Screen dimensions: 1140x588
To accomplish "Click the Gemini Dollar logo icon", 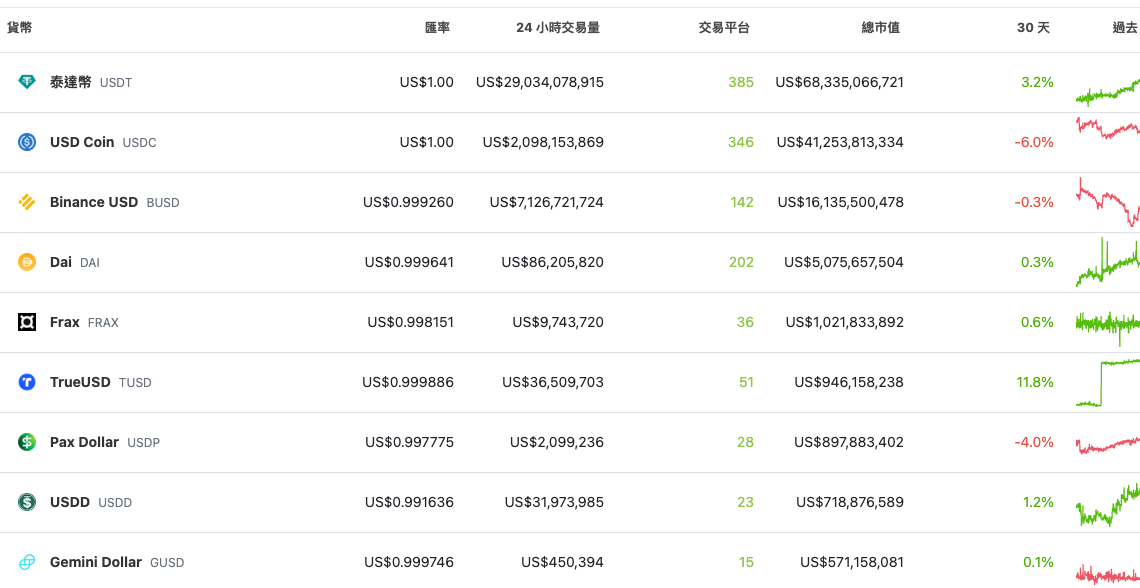I will click(27, 562).
